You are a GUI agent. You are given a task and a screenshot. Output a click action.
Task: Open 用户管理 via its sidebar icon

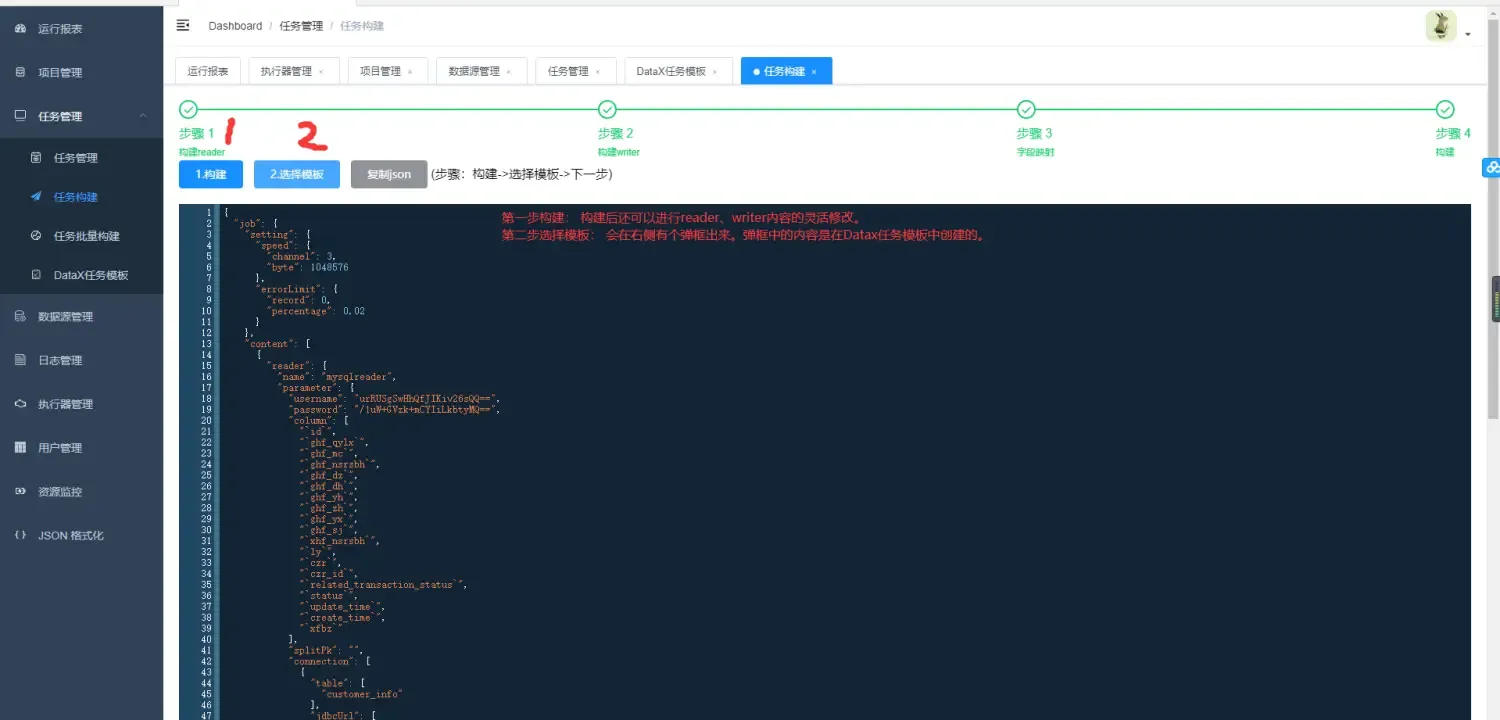pos(21,447)
